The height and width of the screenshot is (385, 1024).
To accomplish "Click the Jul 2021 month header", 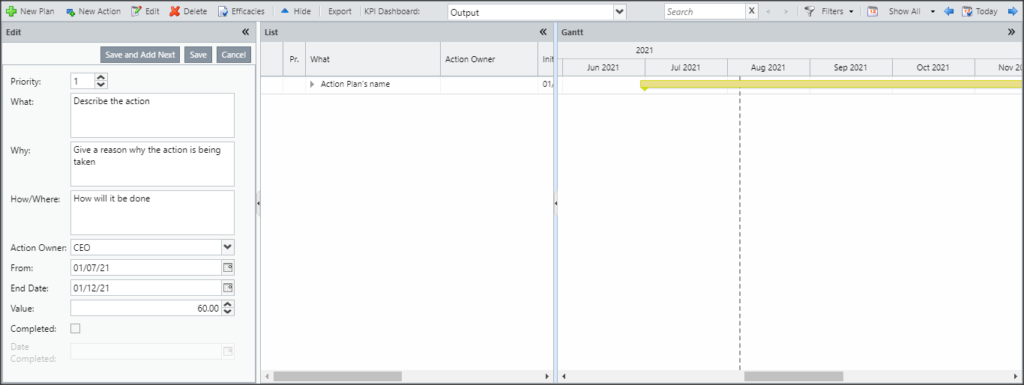I will (686, 68).
